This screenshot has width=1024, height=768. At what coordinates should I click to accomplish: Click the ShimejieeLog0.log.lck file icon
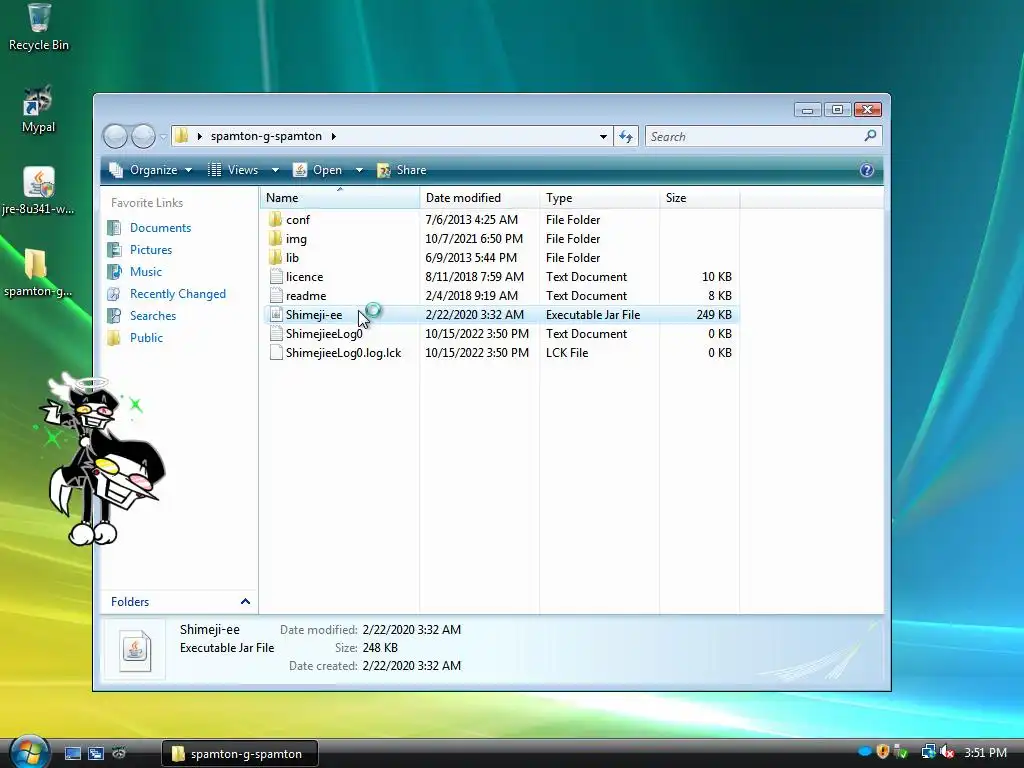(276, 352)
